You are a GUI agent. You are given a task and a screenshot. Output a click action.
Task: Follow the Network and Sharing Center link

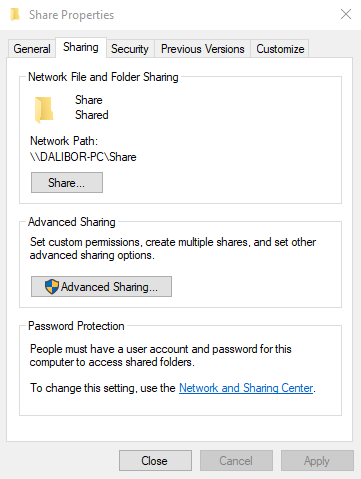(246, 388)
